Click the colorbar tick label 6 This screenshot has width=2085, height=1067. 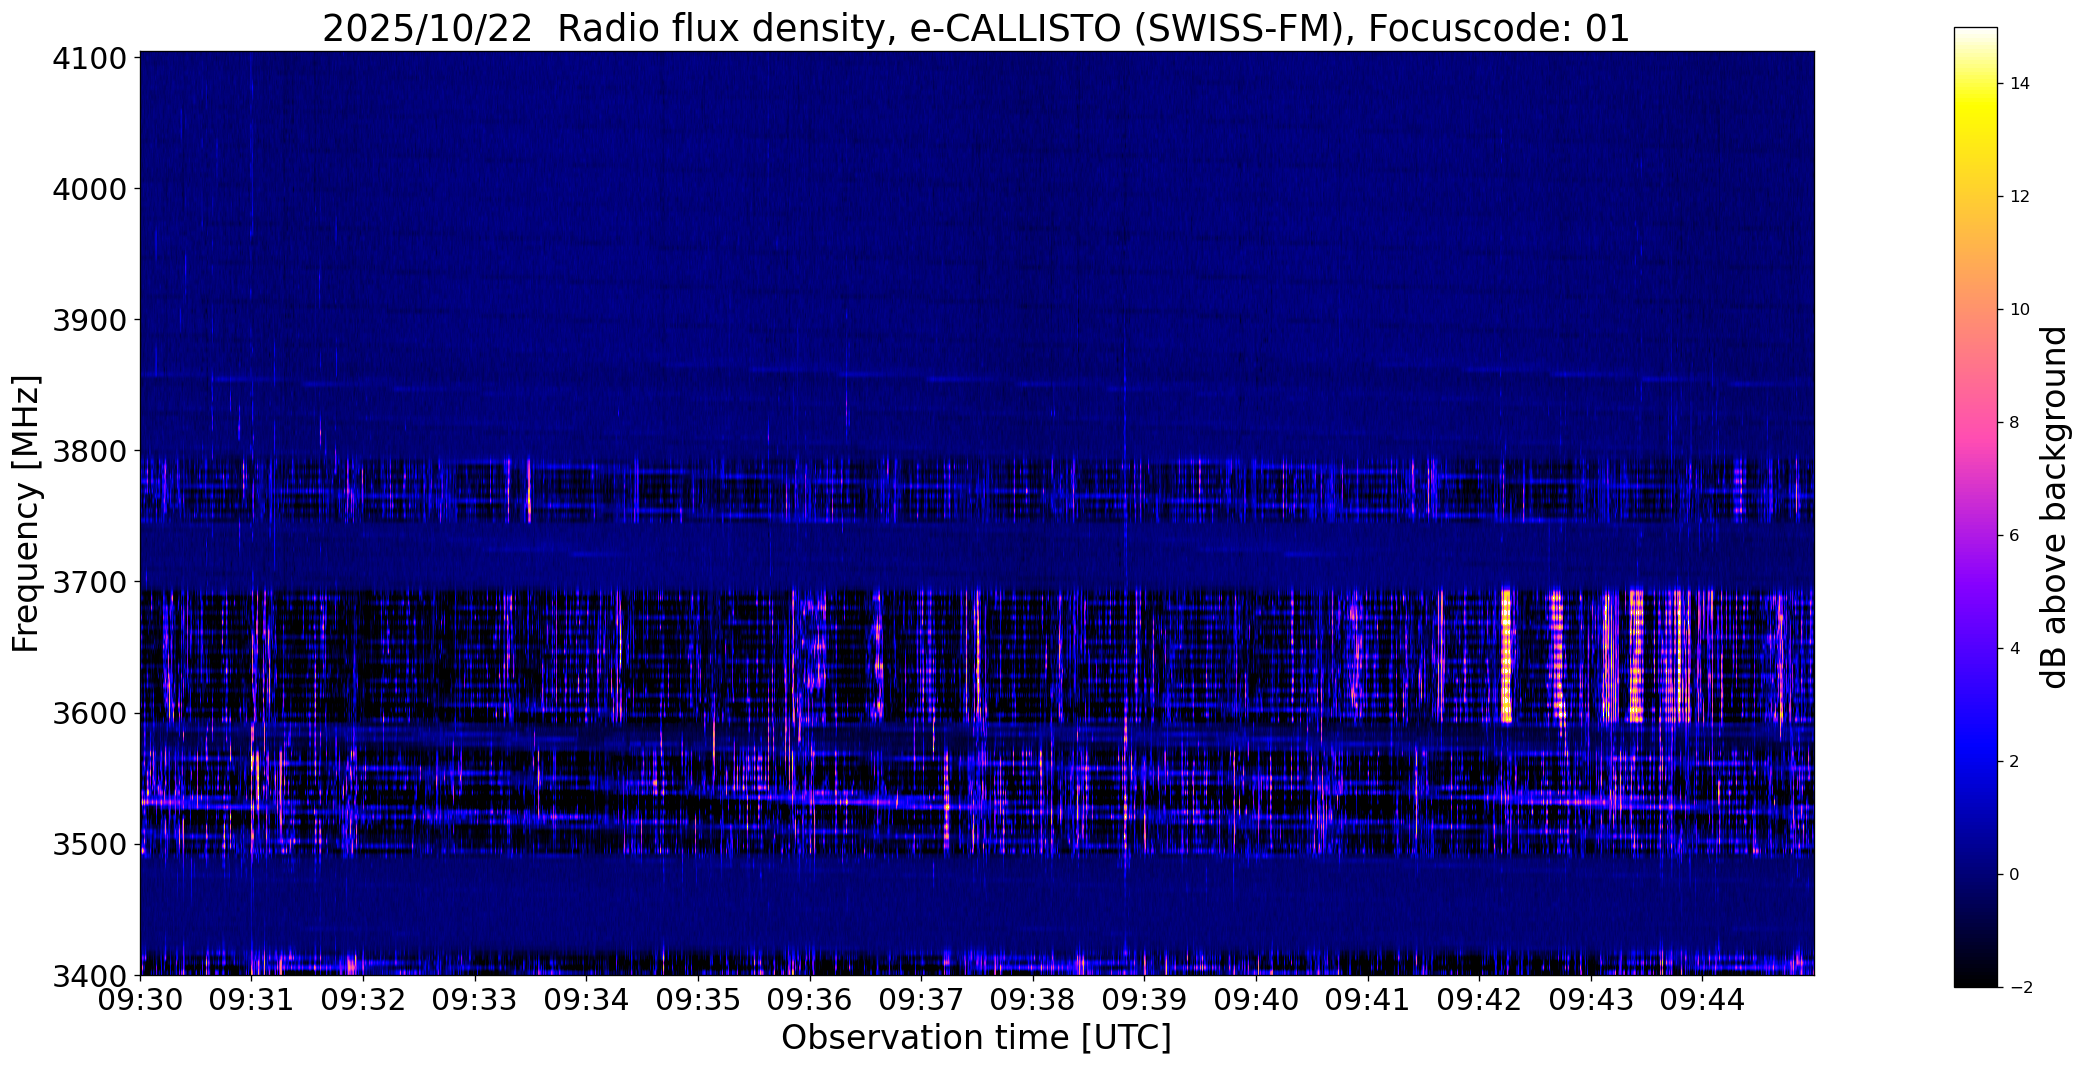tap(2014, 535)
